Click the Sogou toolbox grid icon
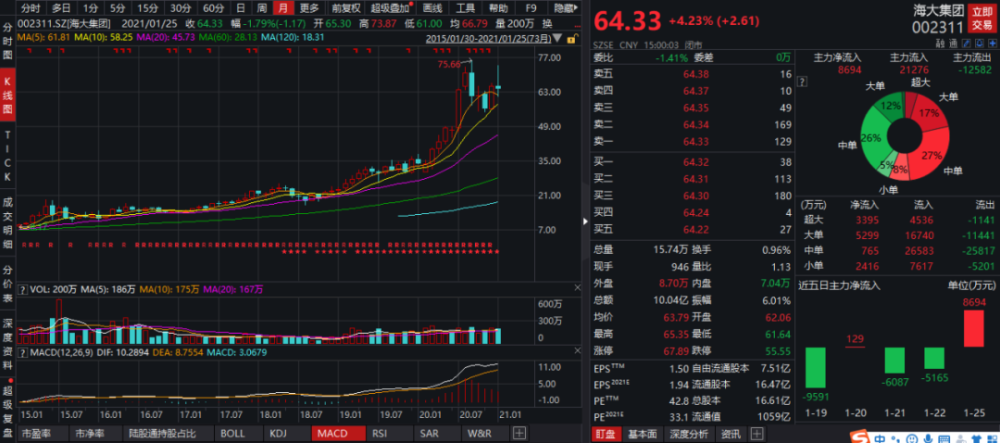 [992, 439]
